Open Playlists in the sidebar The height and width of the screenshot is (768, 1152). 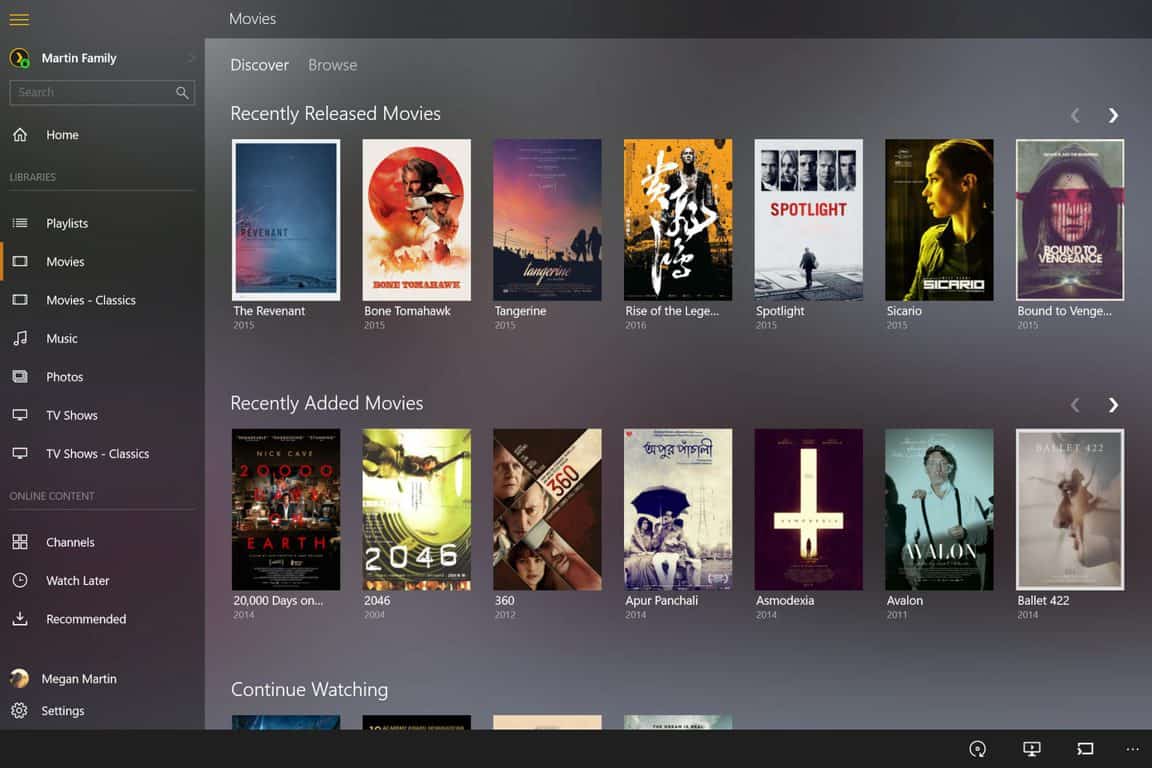pyautogui.click(x=67, y=223)
